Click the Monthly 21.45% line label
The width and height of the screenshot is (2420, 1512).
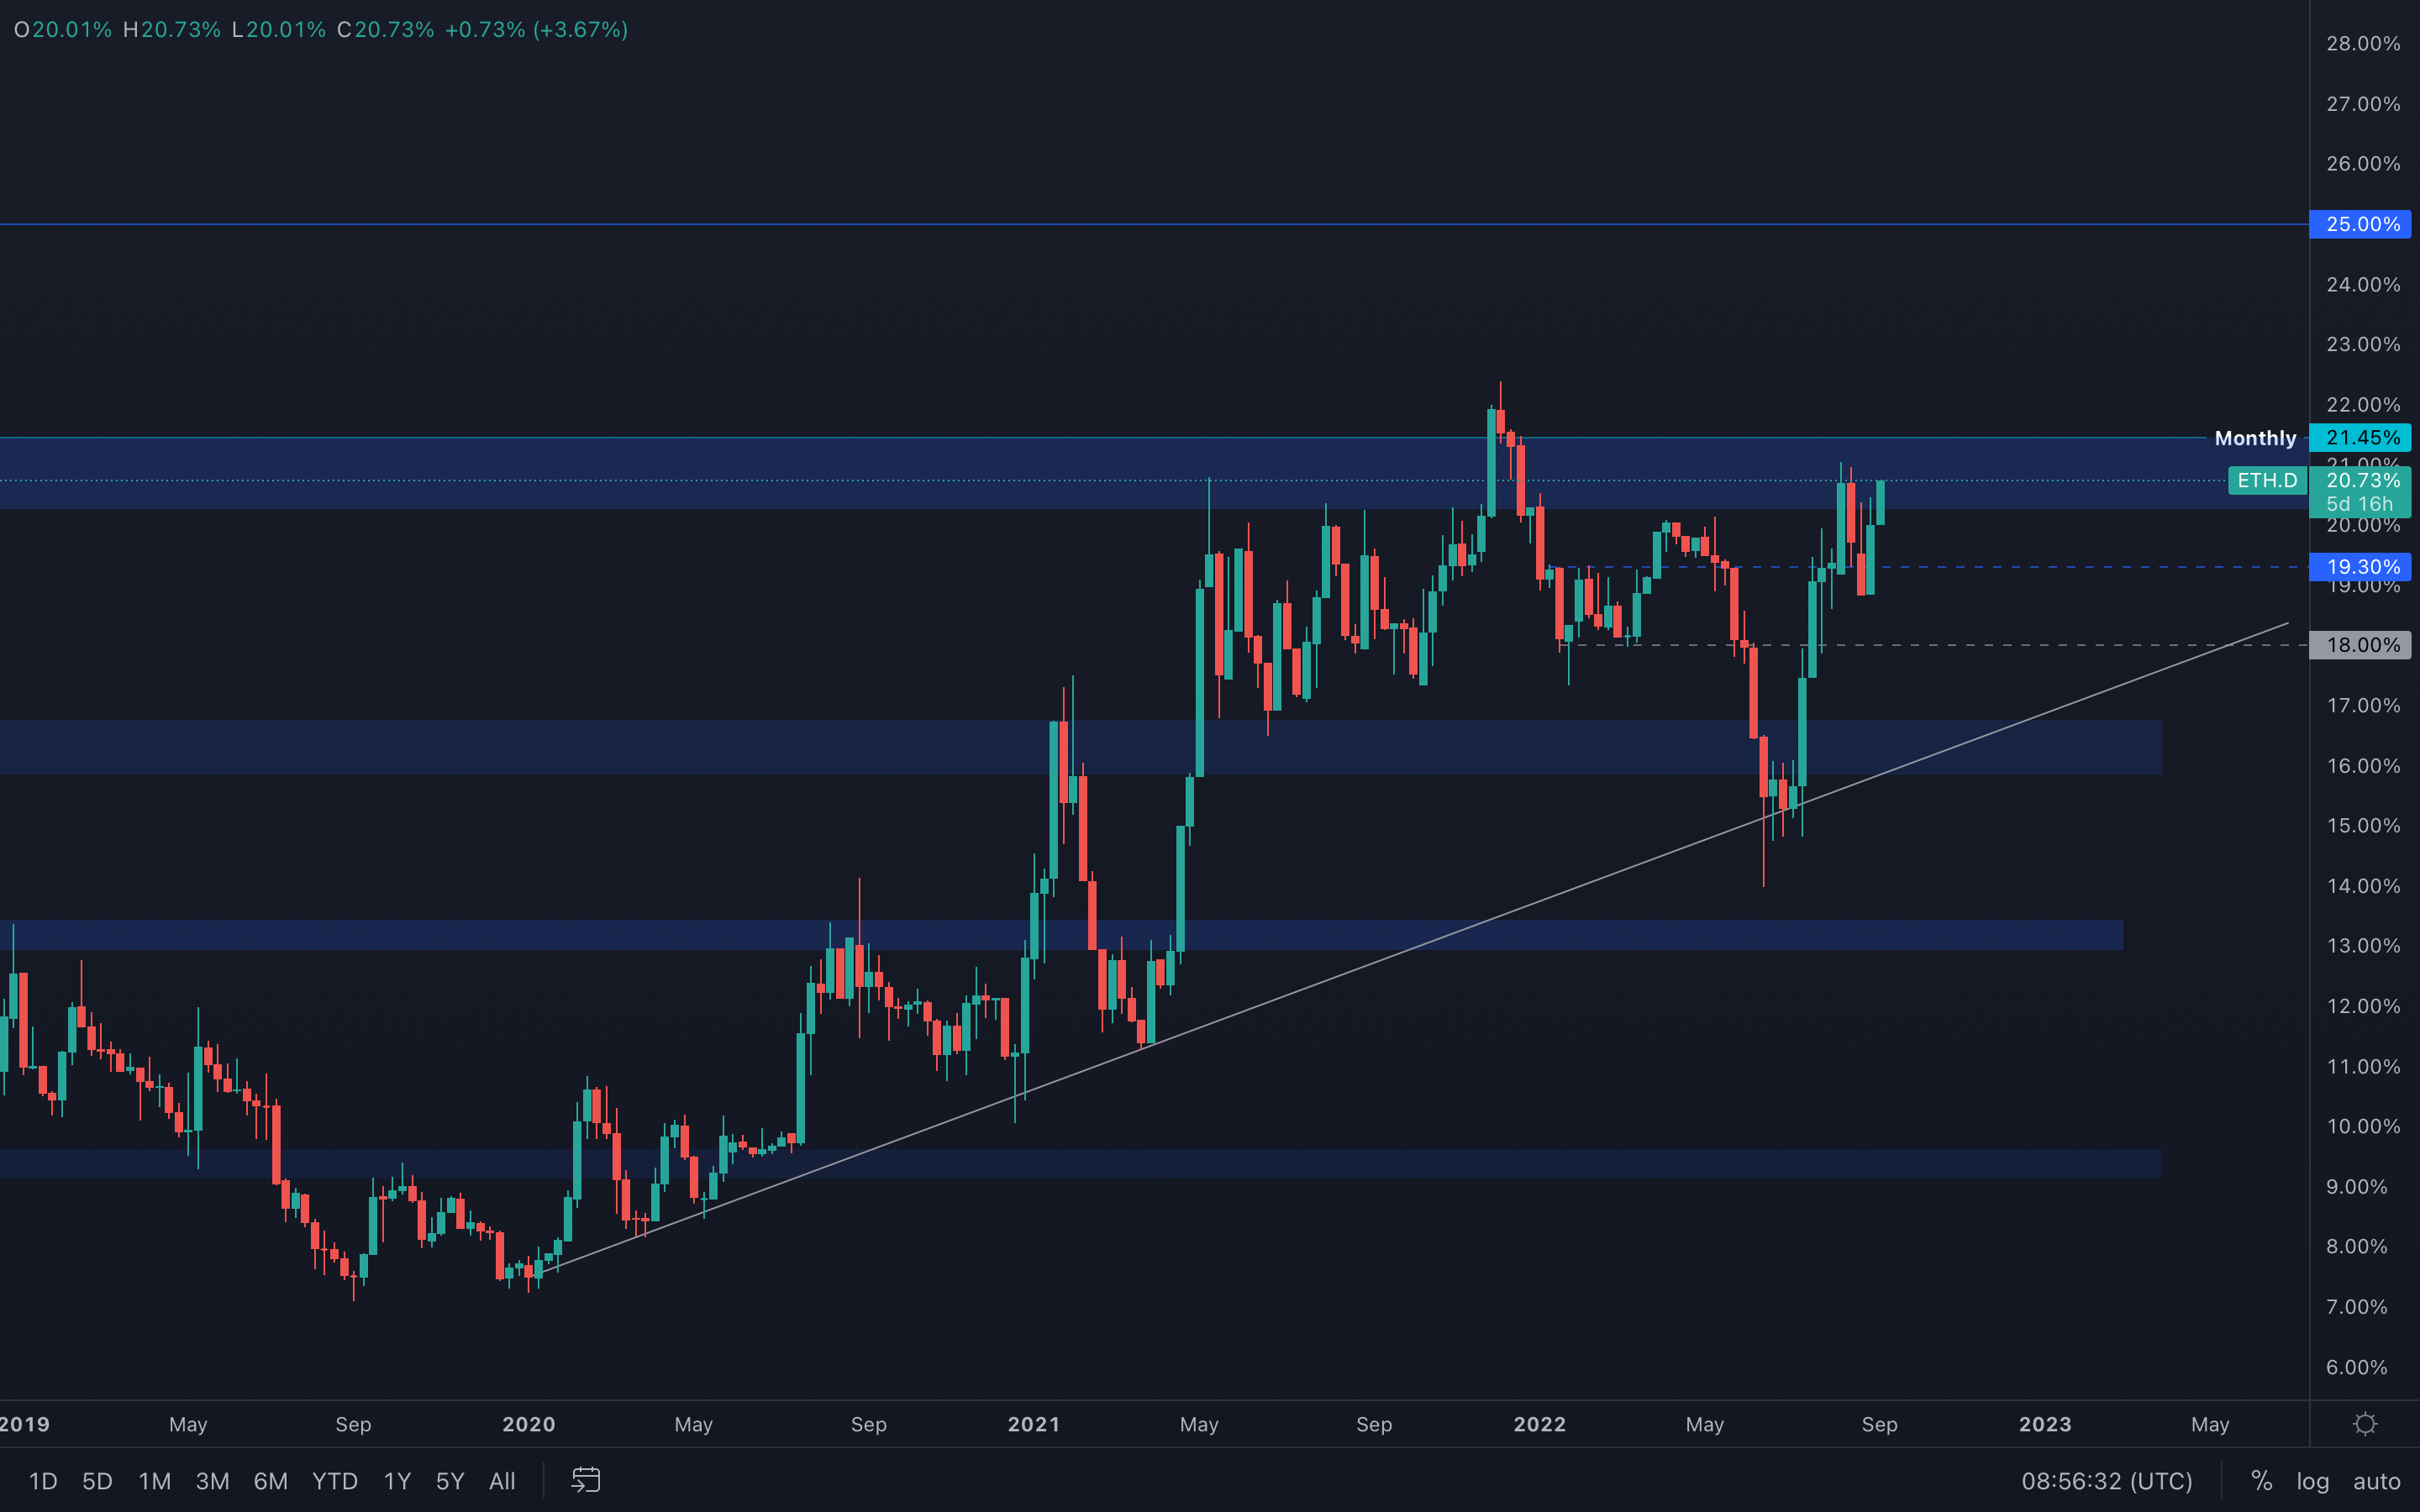pos(2361,438)
